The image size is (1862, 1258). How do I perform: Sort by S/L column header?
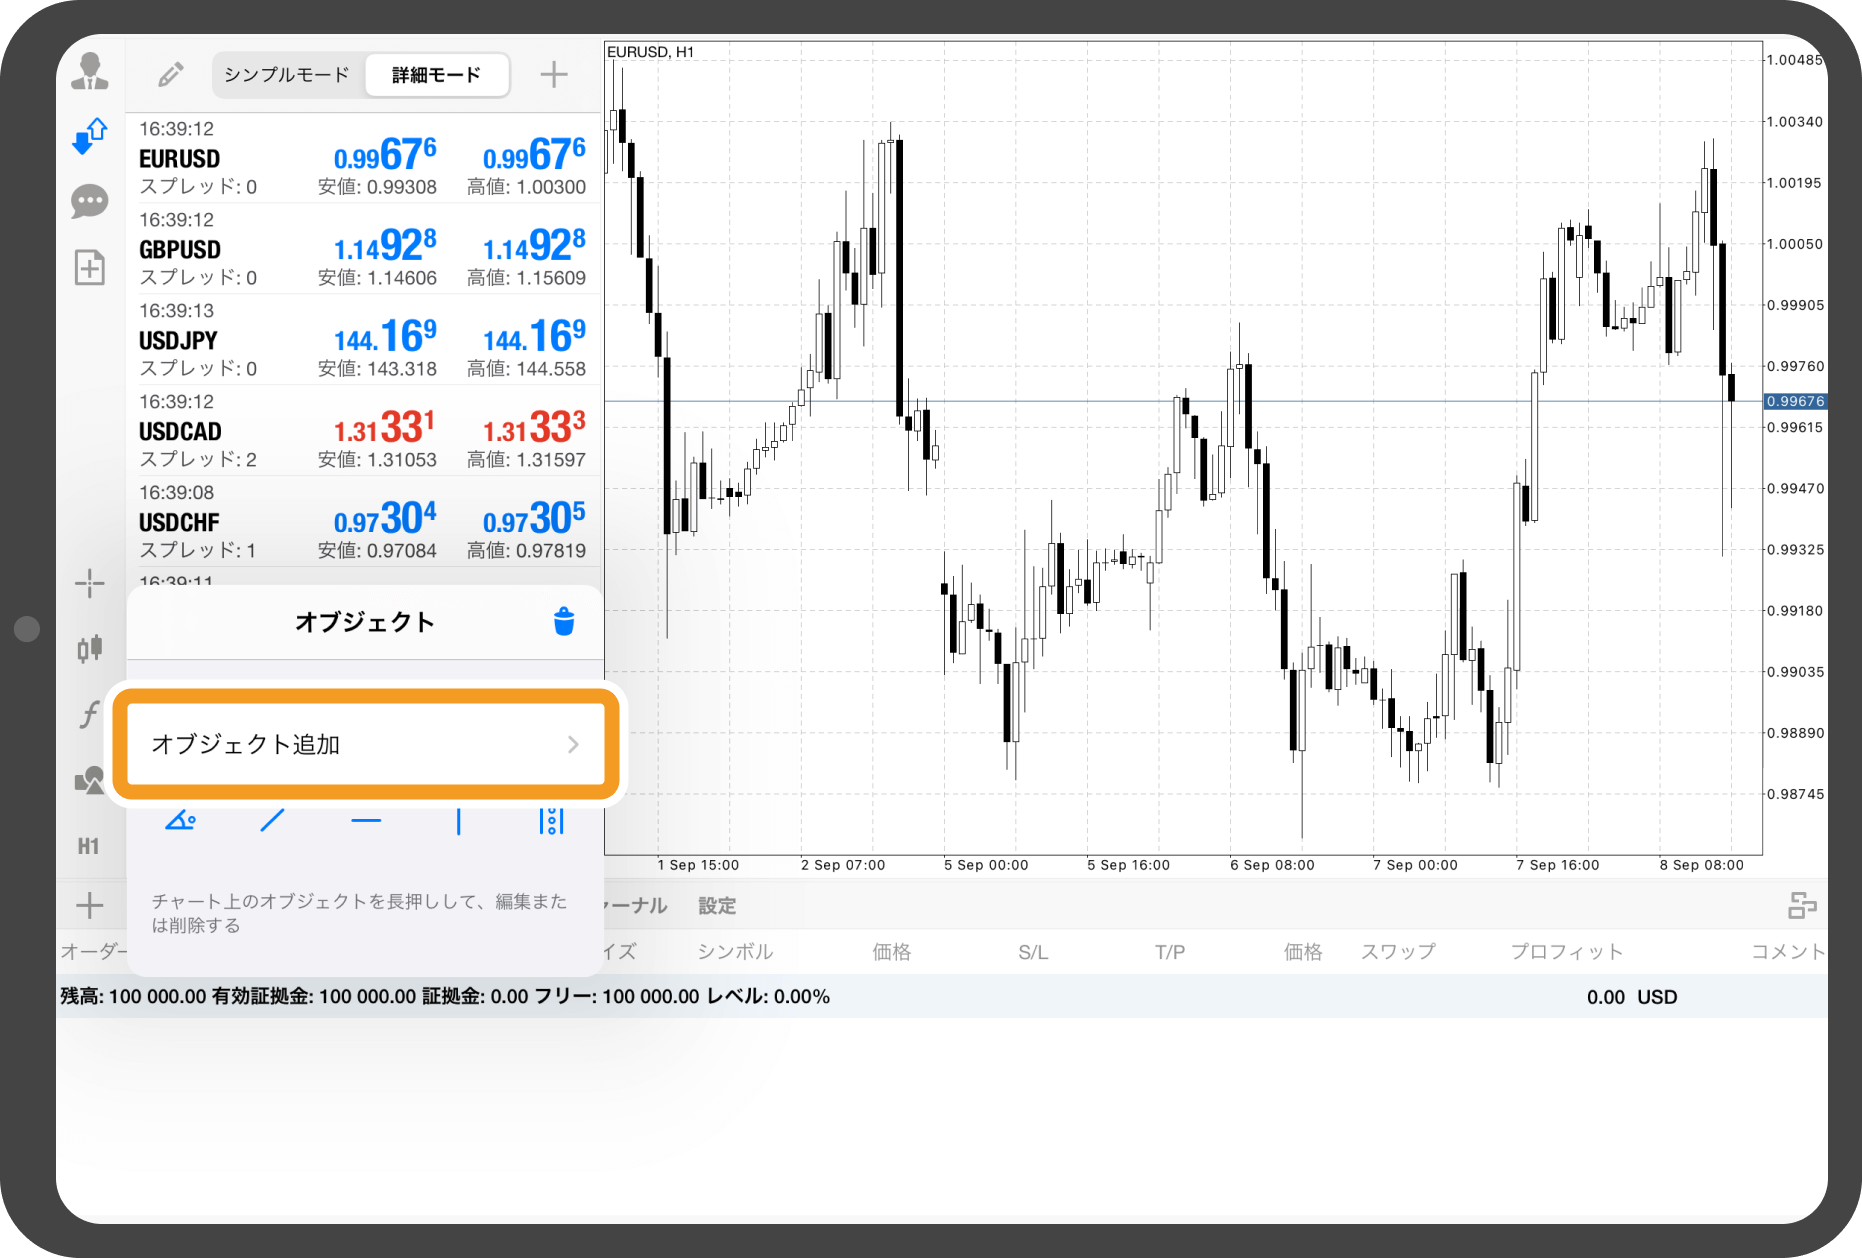tap(1033, 952)
